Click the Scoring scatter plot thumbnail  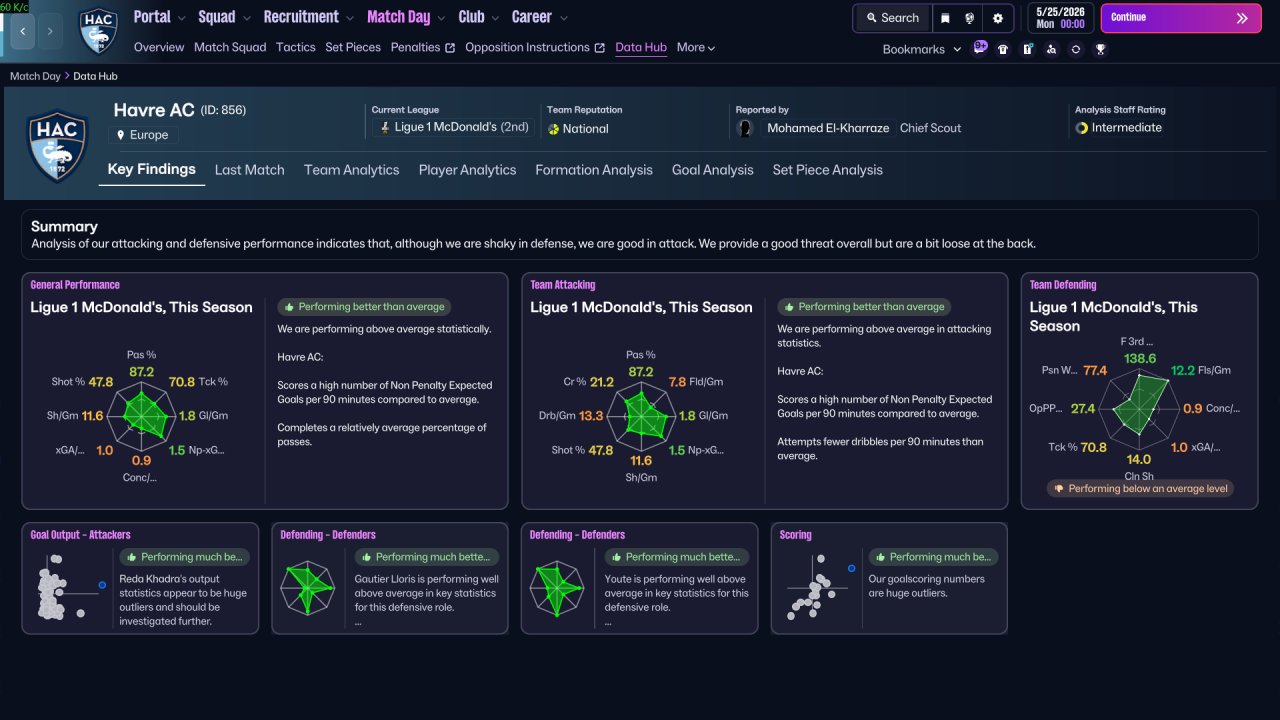pyautogui.click(x=820, y=587)
